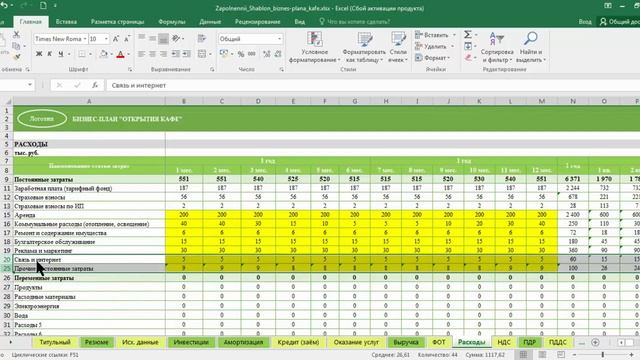Decrease font size with the smaller A

127,39
